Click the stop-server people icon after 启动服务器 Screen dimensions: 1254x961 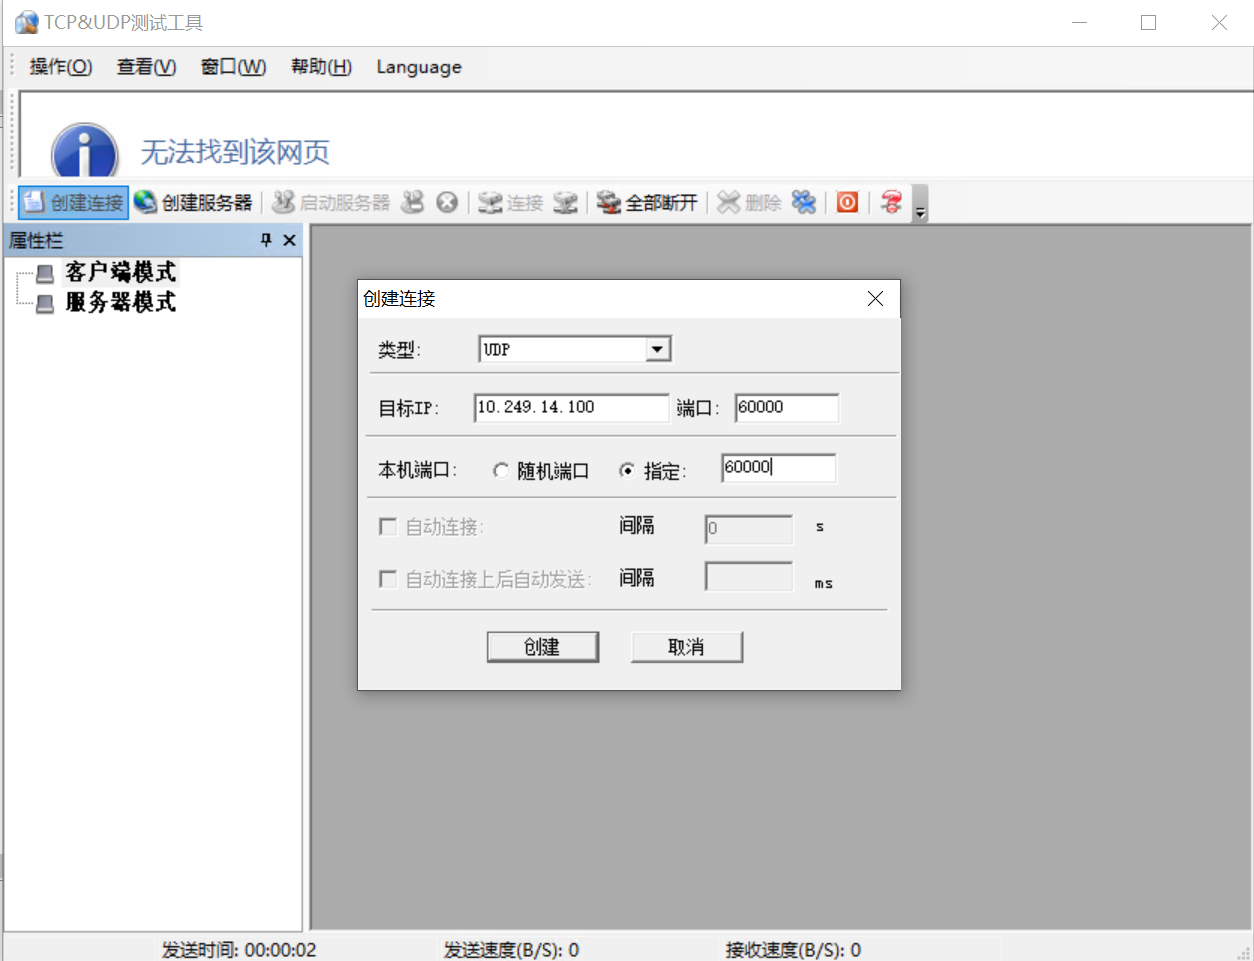click(413, 202)
